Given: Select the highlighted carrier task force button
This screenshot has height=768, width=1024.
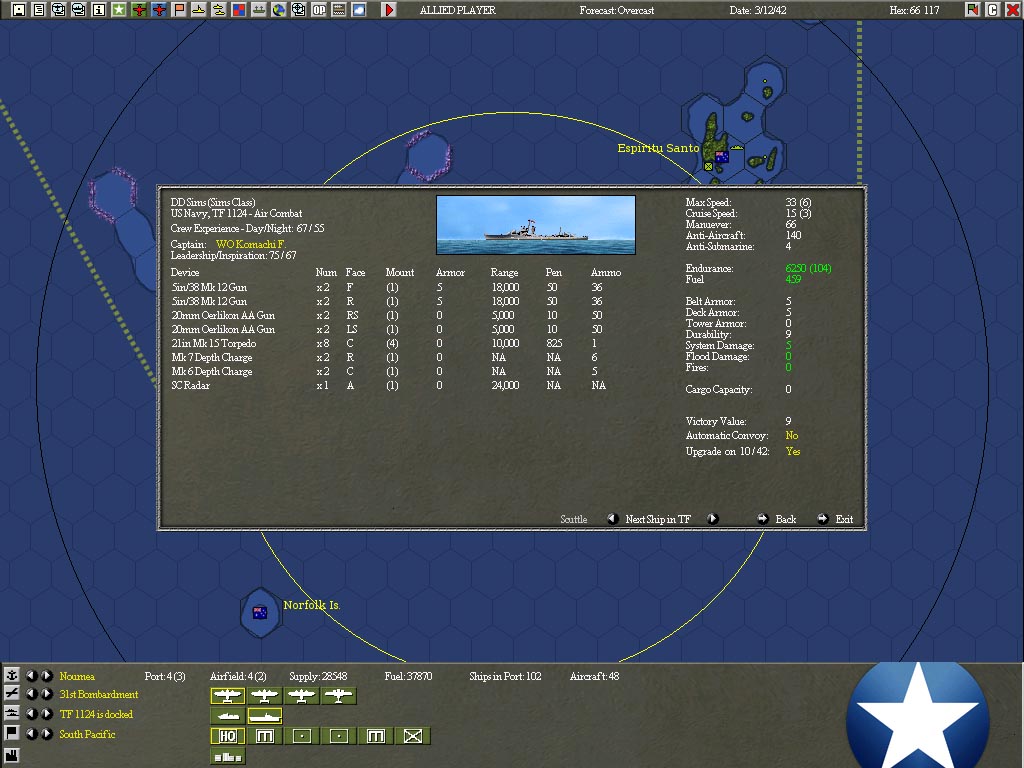Looking at the screenshot, I should (264, 716).
